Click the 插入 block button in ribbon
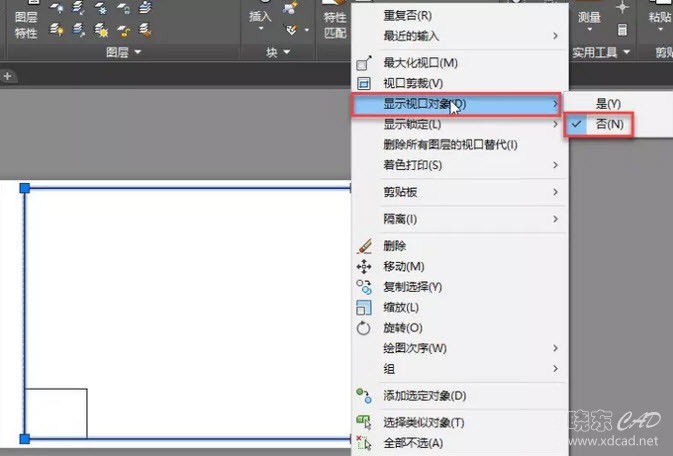This screenshot has width=673, height=456. 260,17
